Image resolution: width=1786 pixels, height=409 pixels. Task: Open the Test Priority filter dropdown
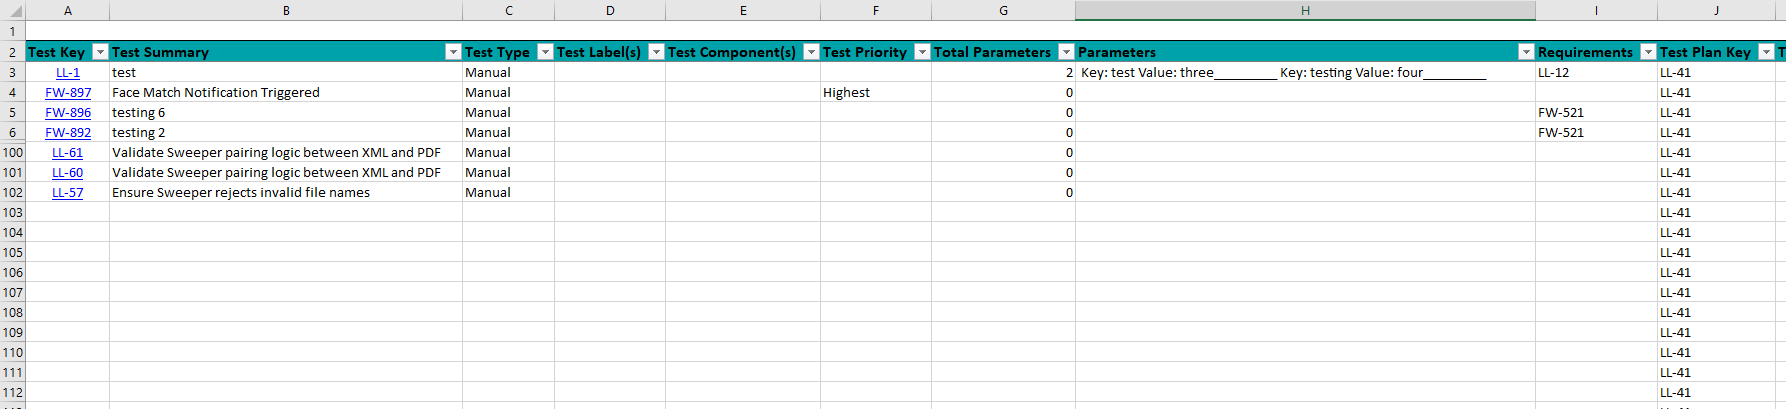pos(922,52)
